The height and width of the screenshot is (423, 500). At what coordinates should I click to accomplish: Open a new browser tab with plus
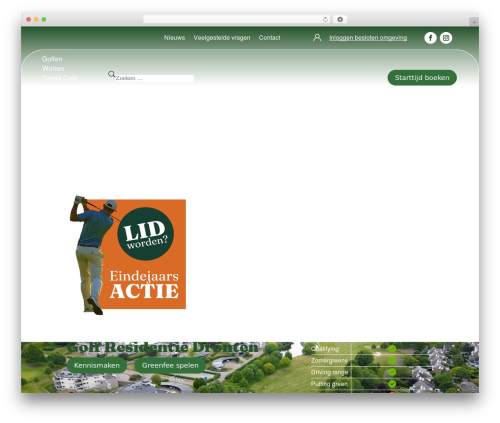tap(474, 22)
